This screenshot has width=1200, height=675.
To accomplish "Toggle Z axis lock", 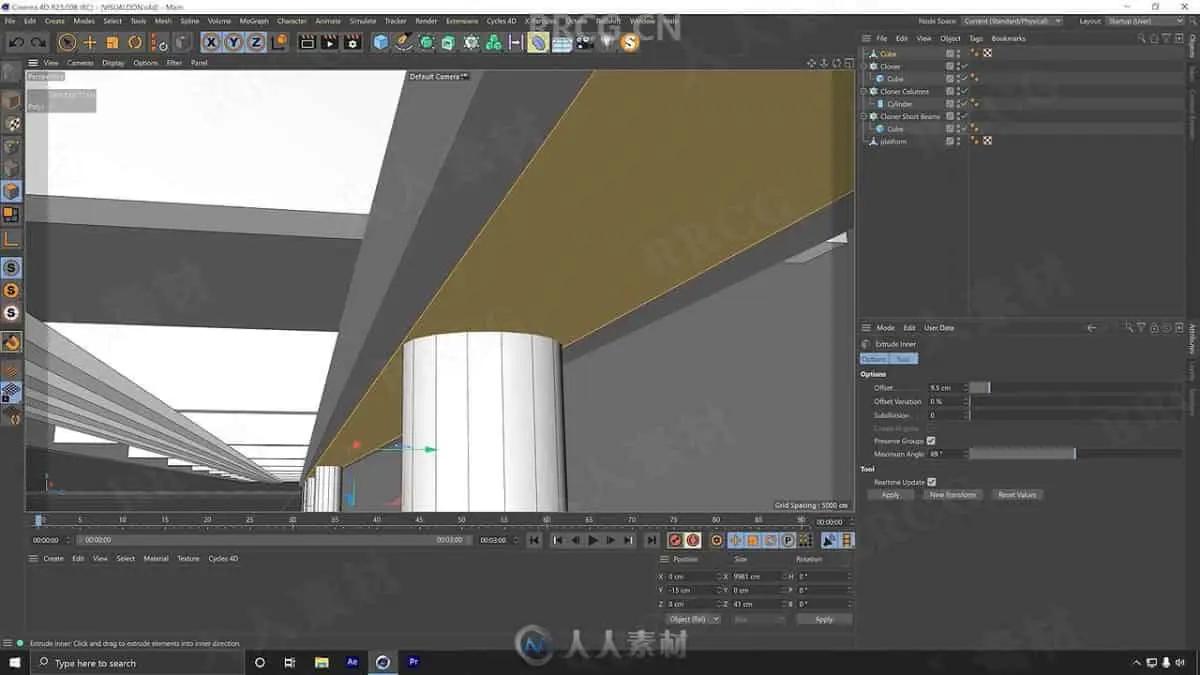I will 256,42.
